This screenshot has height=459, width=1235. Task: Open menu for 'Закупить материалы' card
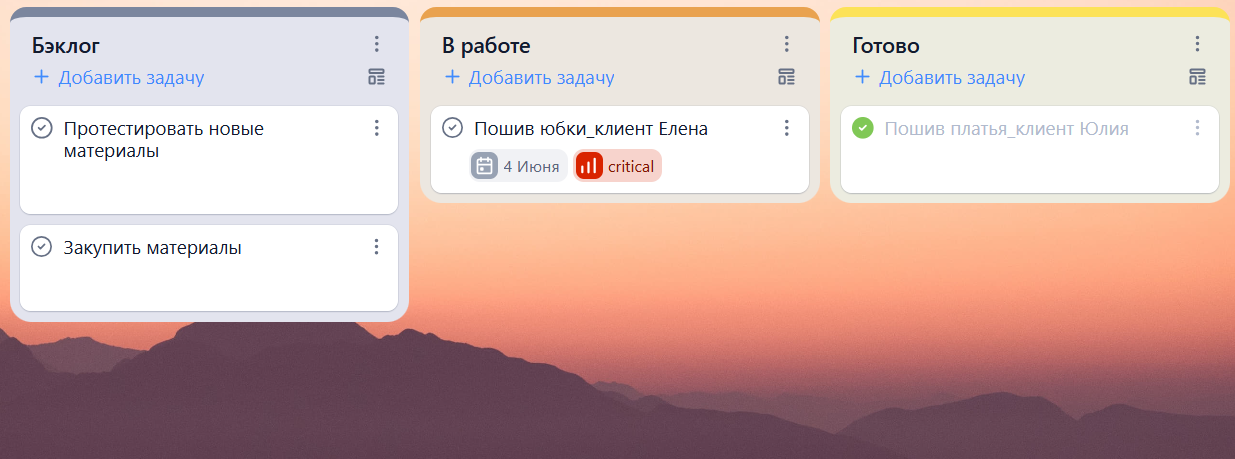377,247
